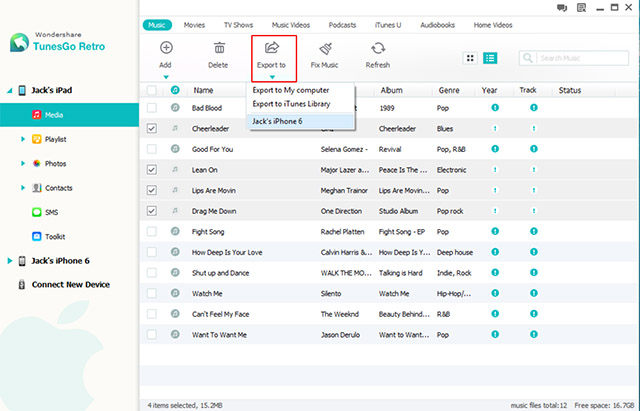
Task: Sort by the Genre column header
Action: tap(449, 90)
